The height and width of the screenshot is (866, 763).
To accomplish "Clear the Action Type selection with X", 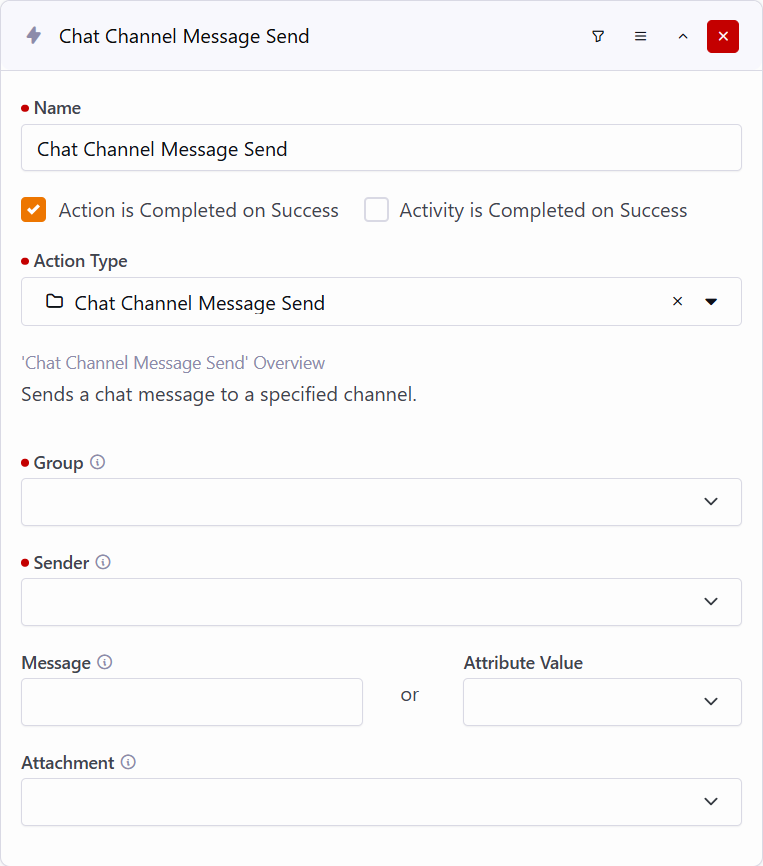I will [x=677, y=302].
